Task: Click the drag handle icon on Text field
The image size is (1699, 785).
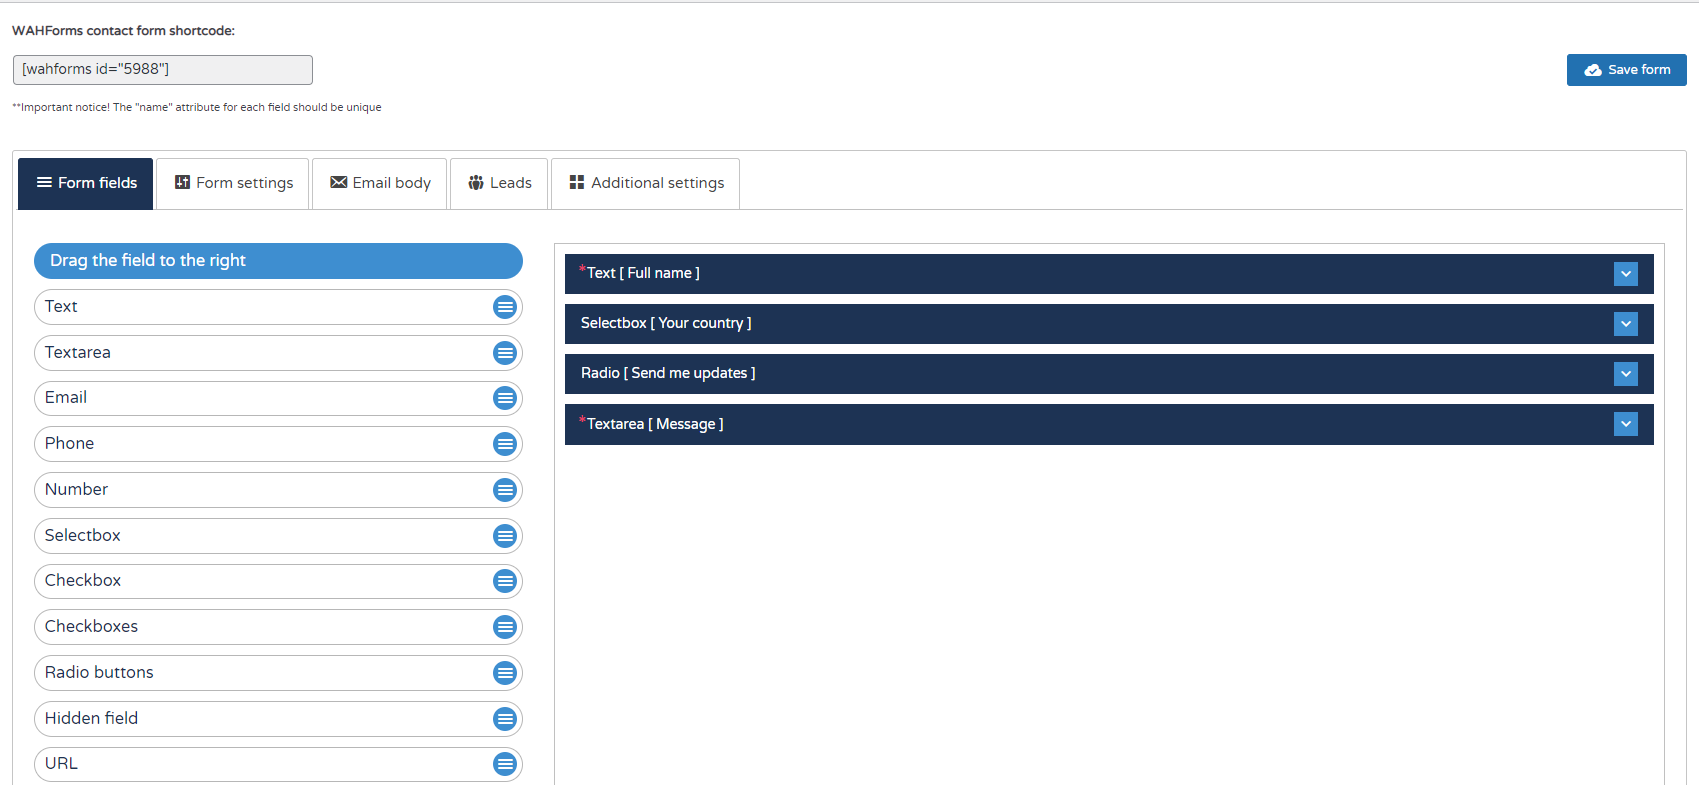Action: (505, 307)
